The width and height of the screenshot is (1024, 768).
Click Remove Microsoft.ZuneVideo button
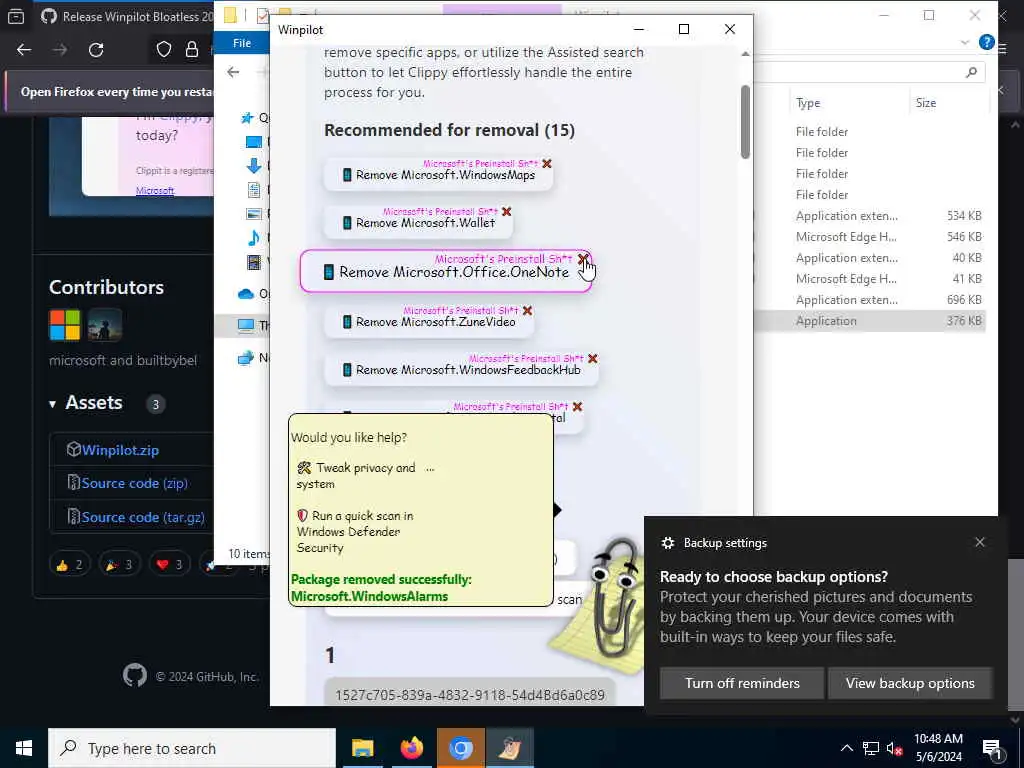pyautogui.click(x=429, y=322)
